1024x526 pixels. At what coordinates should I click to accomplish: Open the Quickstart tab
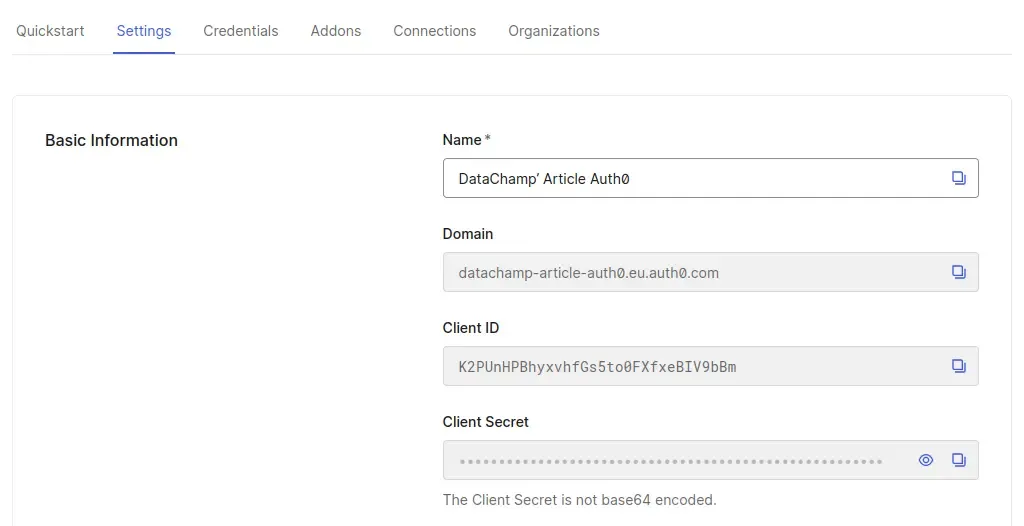(x=50, y=31)
